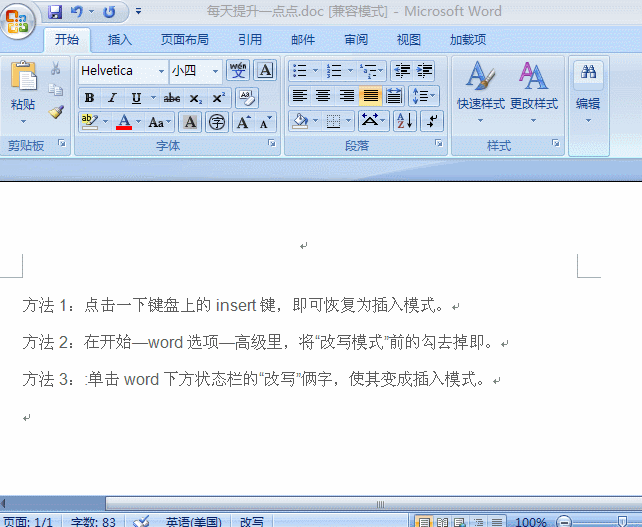Align text right

[347, 96]
